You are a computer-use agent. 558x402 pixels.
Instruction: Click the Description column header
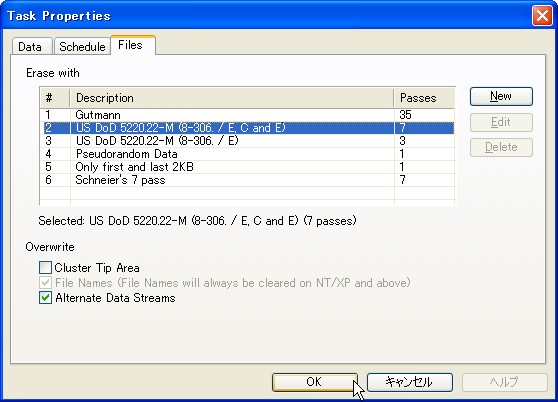click(232, 98)
